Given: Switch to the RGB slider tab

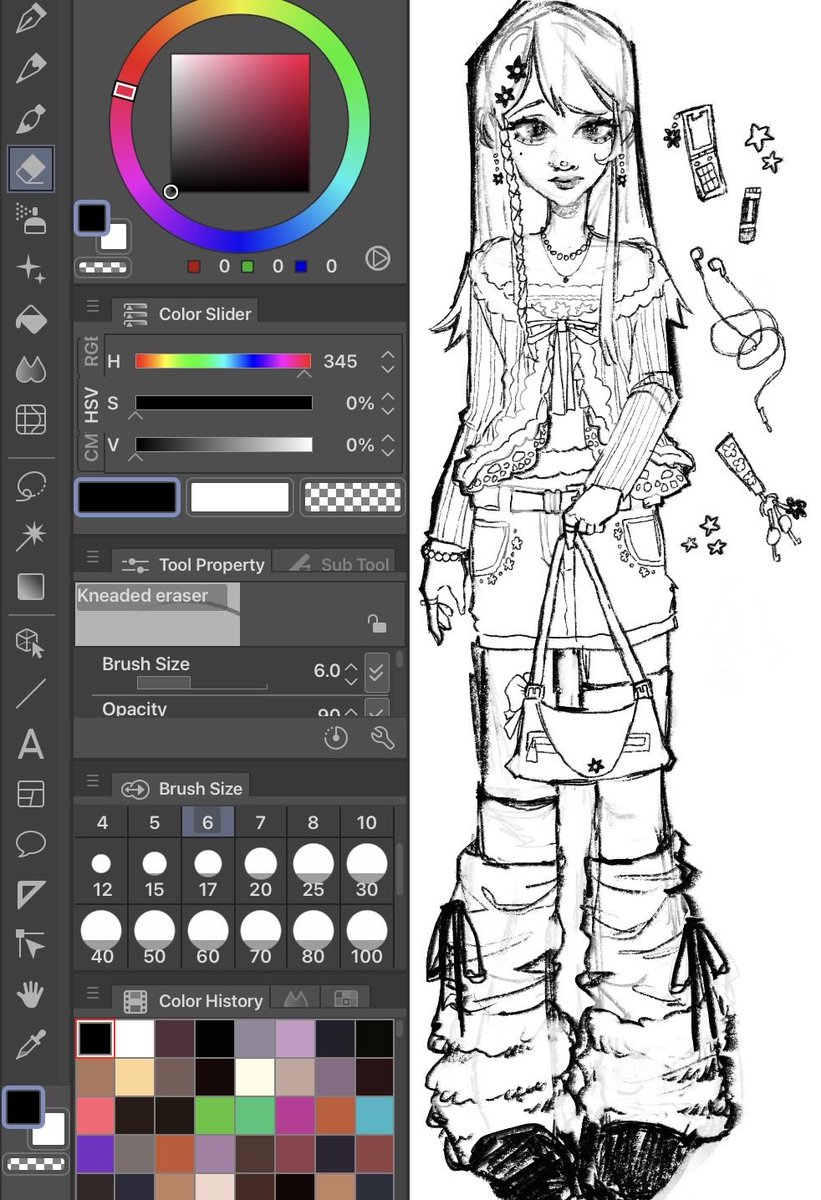Looking at the screenshot, I should (91, 353).
